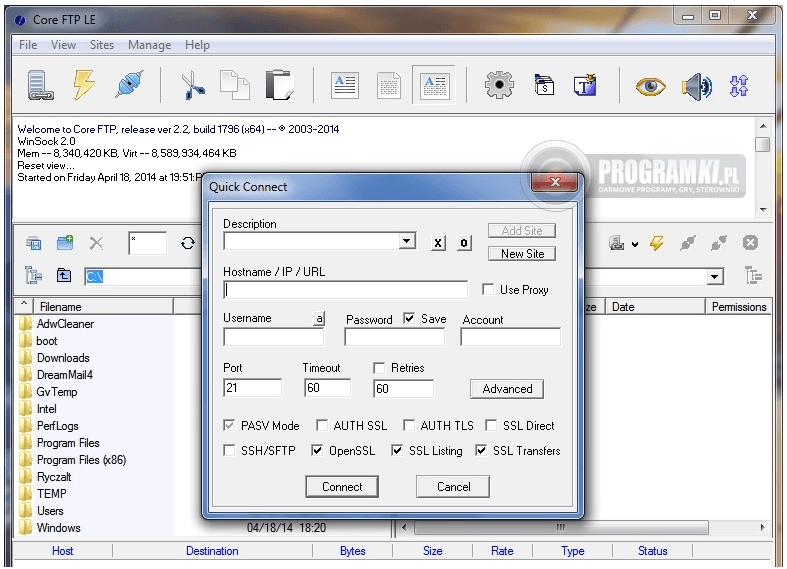This screenshot has width=787, height=569.
Task: Toggle the PASV Mode checkbox
Action: pos(229,426)
